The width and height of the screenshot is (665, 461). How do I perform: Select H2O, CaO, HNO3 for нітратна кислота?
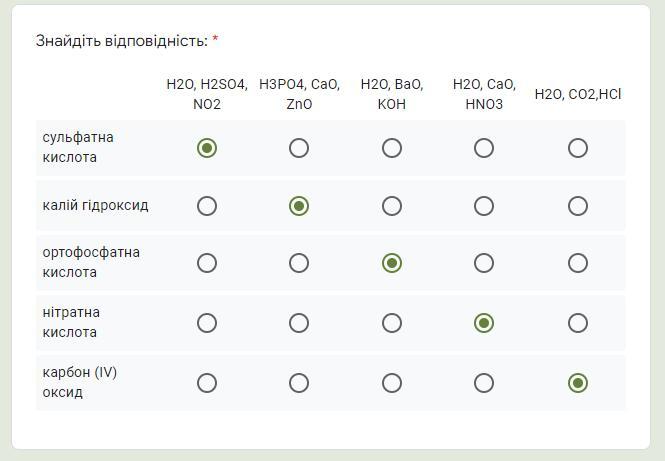pyautogui.click(x=484, y=323)
